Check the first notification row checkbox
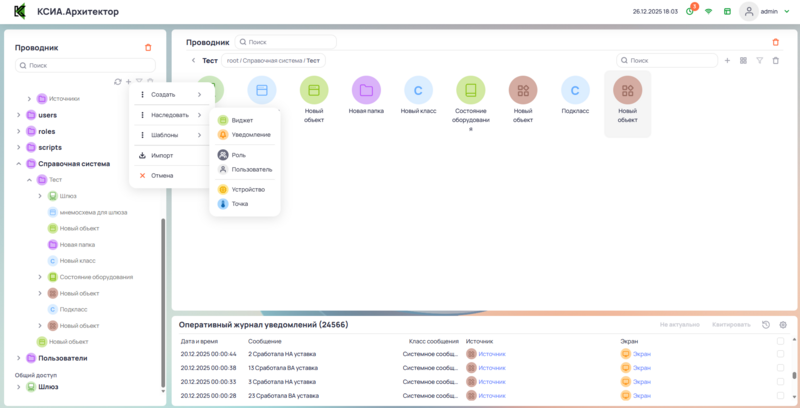This screenshot has height=408, width=800. click(x=780, y=354)
